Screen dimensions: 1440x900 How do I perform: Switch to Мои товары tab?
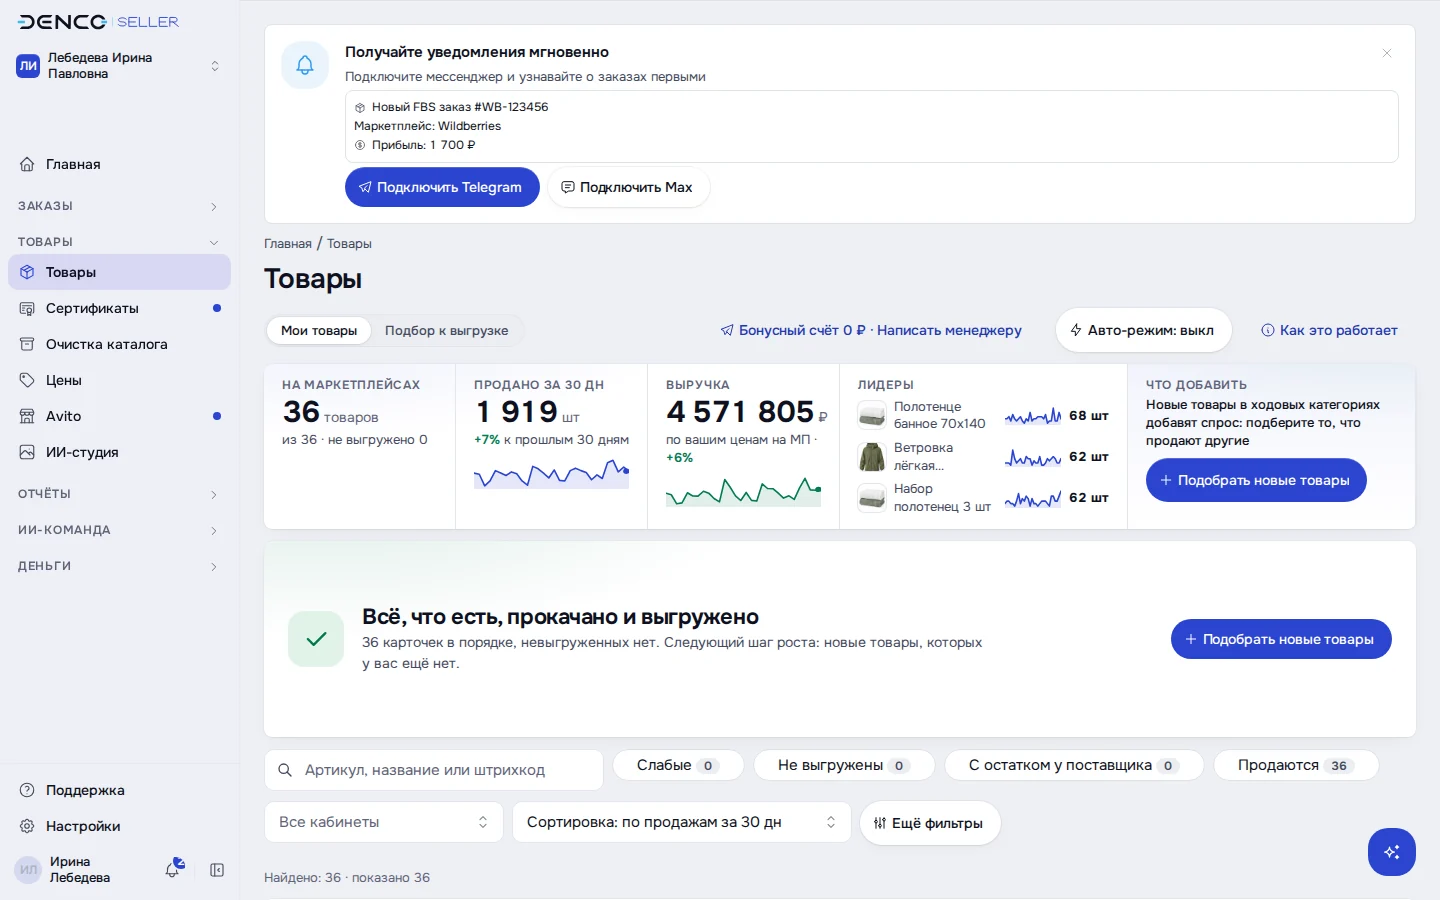319,331
